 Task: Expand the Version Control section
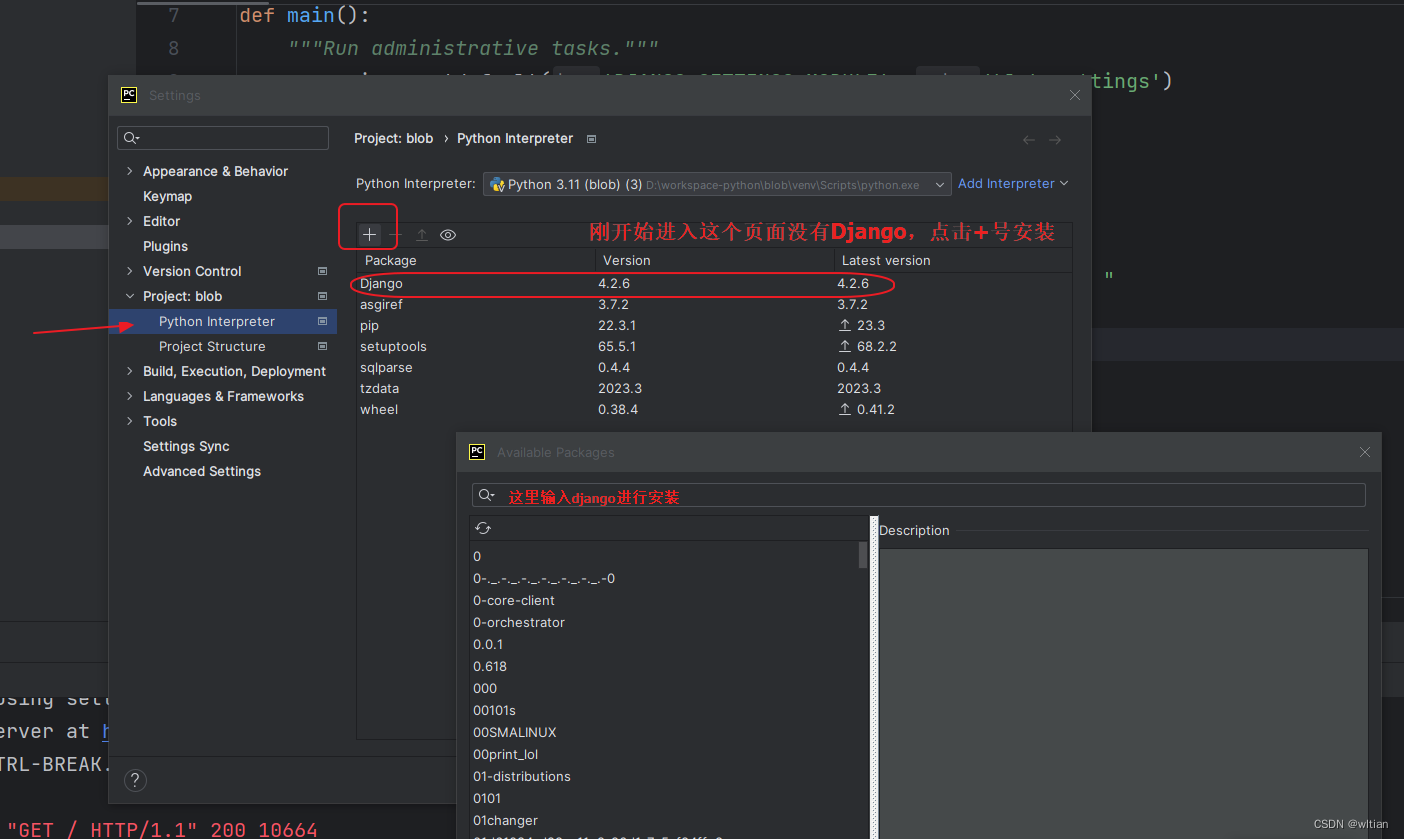pos(129,271)
